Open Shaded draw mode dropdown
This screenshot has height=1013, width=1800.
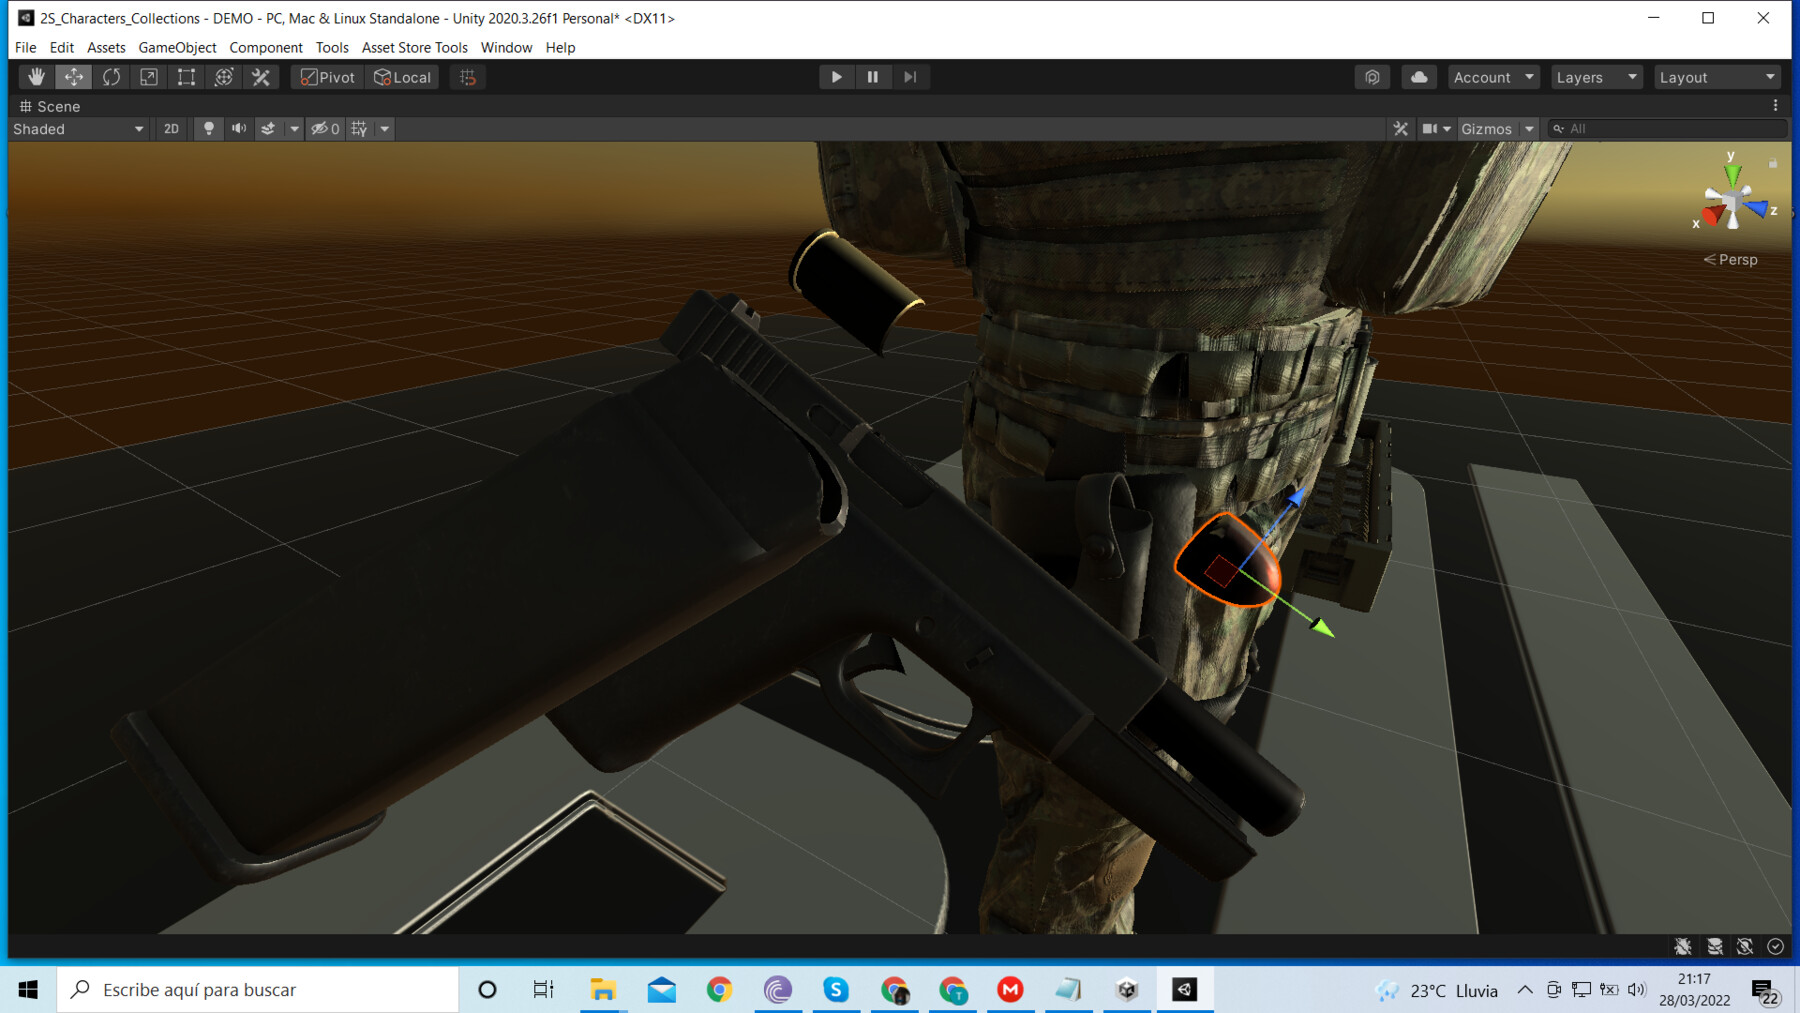(x=78, y=129)
